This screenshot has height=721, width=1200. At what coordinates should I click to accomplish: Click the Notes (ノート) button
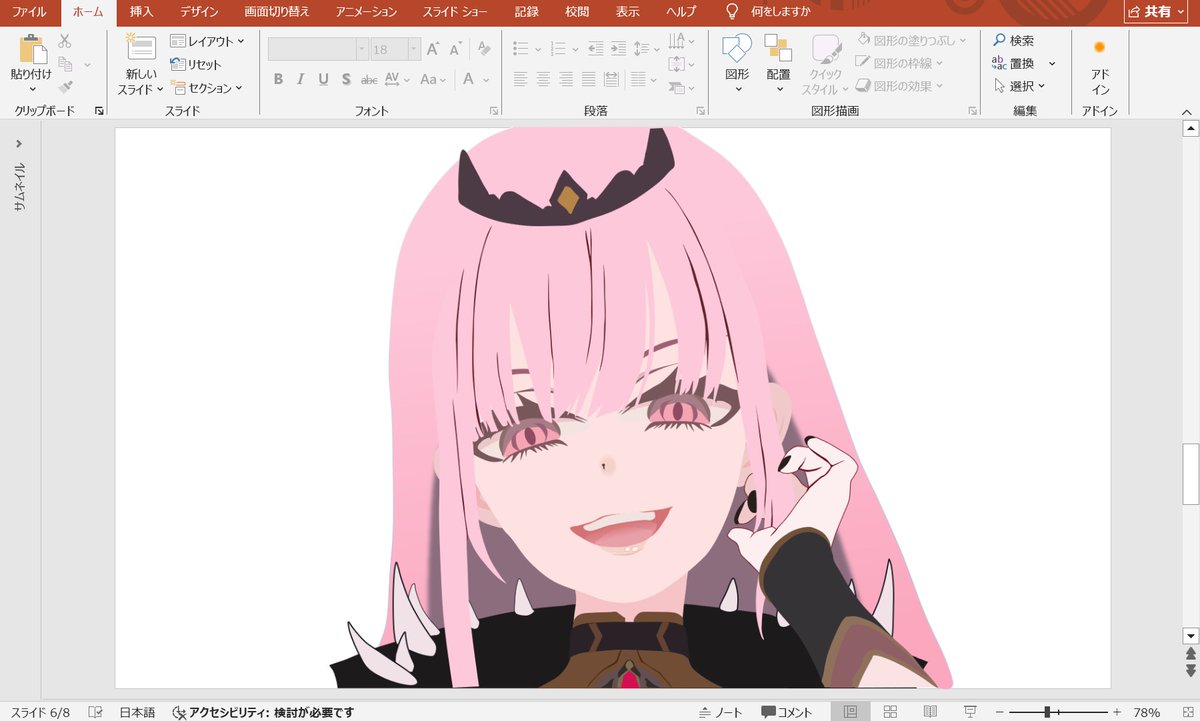(x=721, y=712)
